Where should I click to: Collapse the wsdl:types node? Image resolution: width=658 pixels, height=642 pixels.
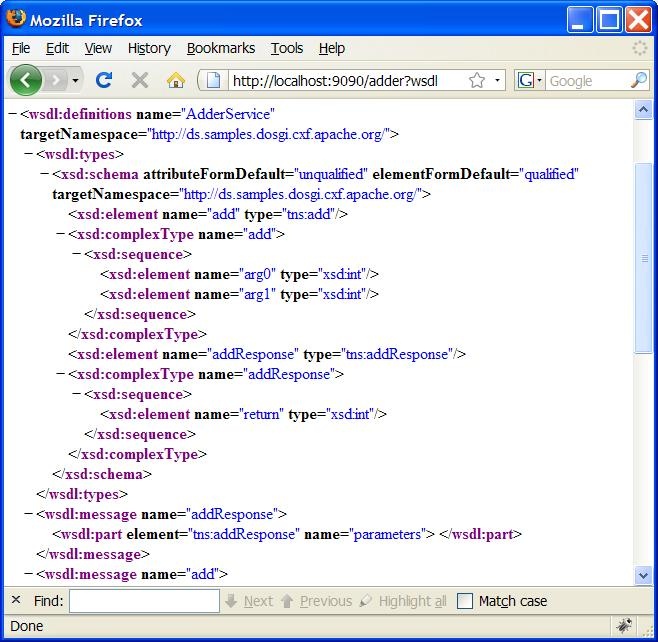coord(29,154)
